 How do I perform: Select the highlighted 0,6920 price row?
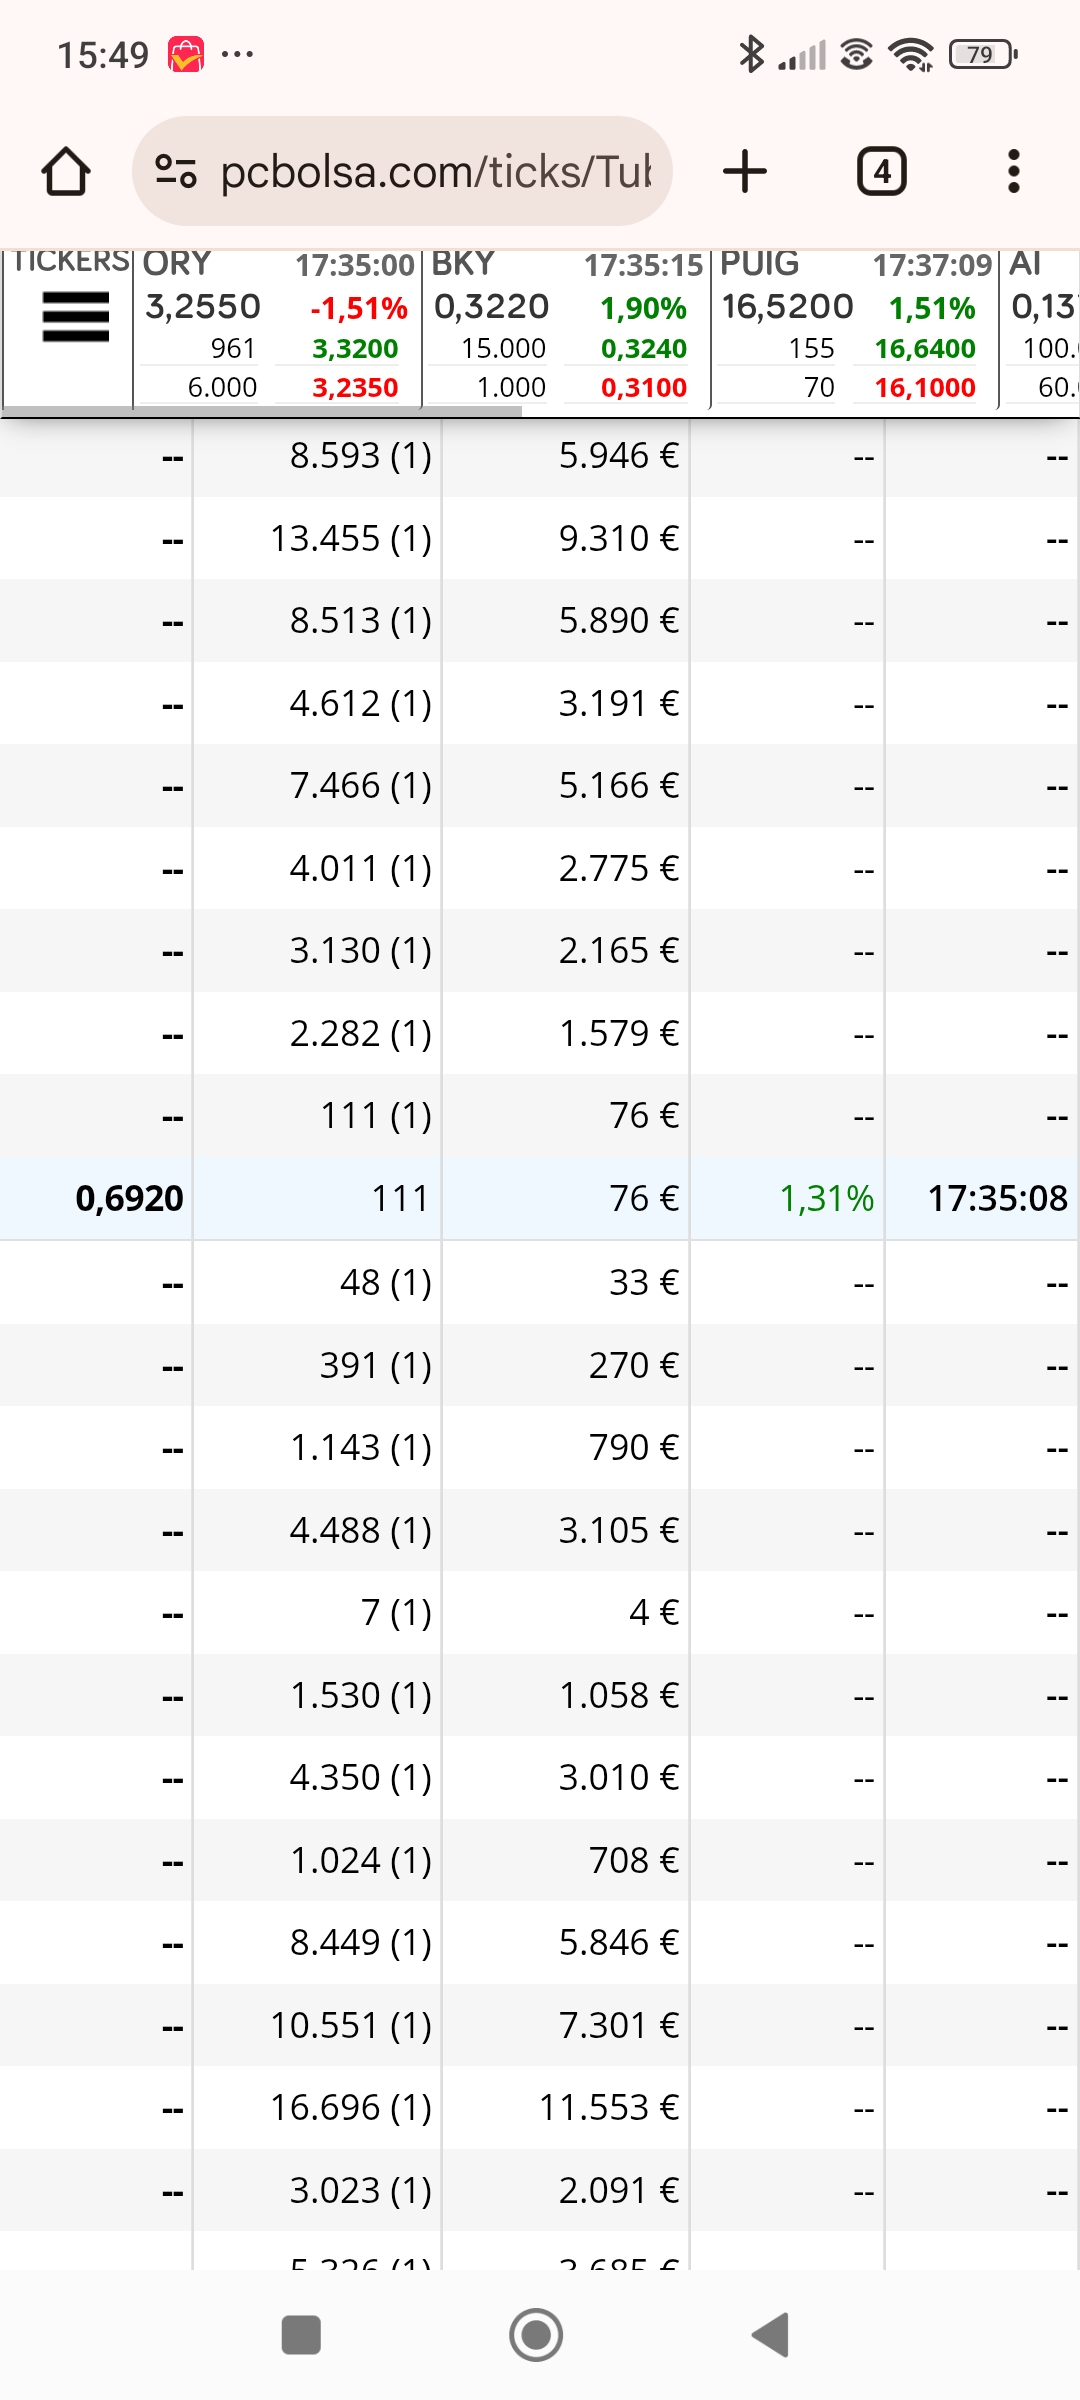pyautogui.click(x=540, y=1198)
